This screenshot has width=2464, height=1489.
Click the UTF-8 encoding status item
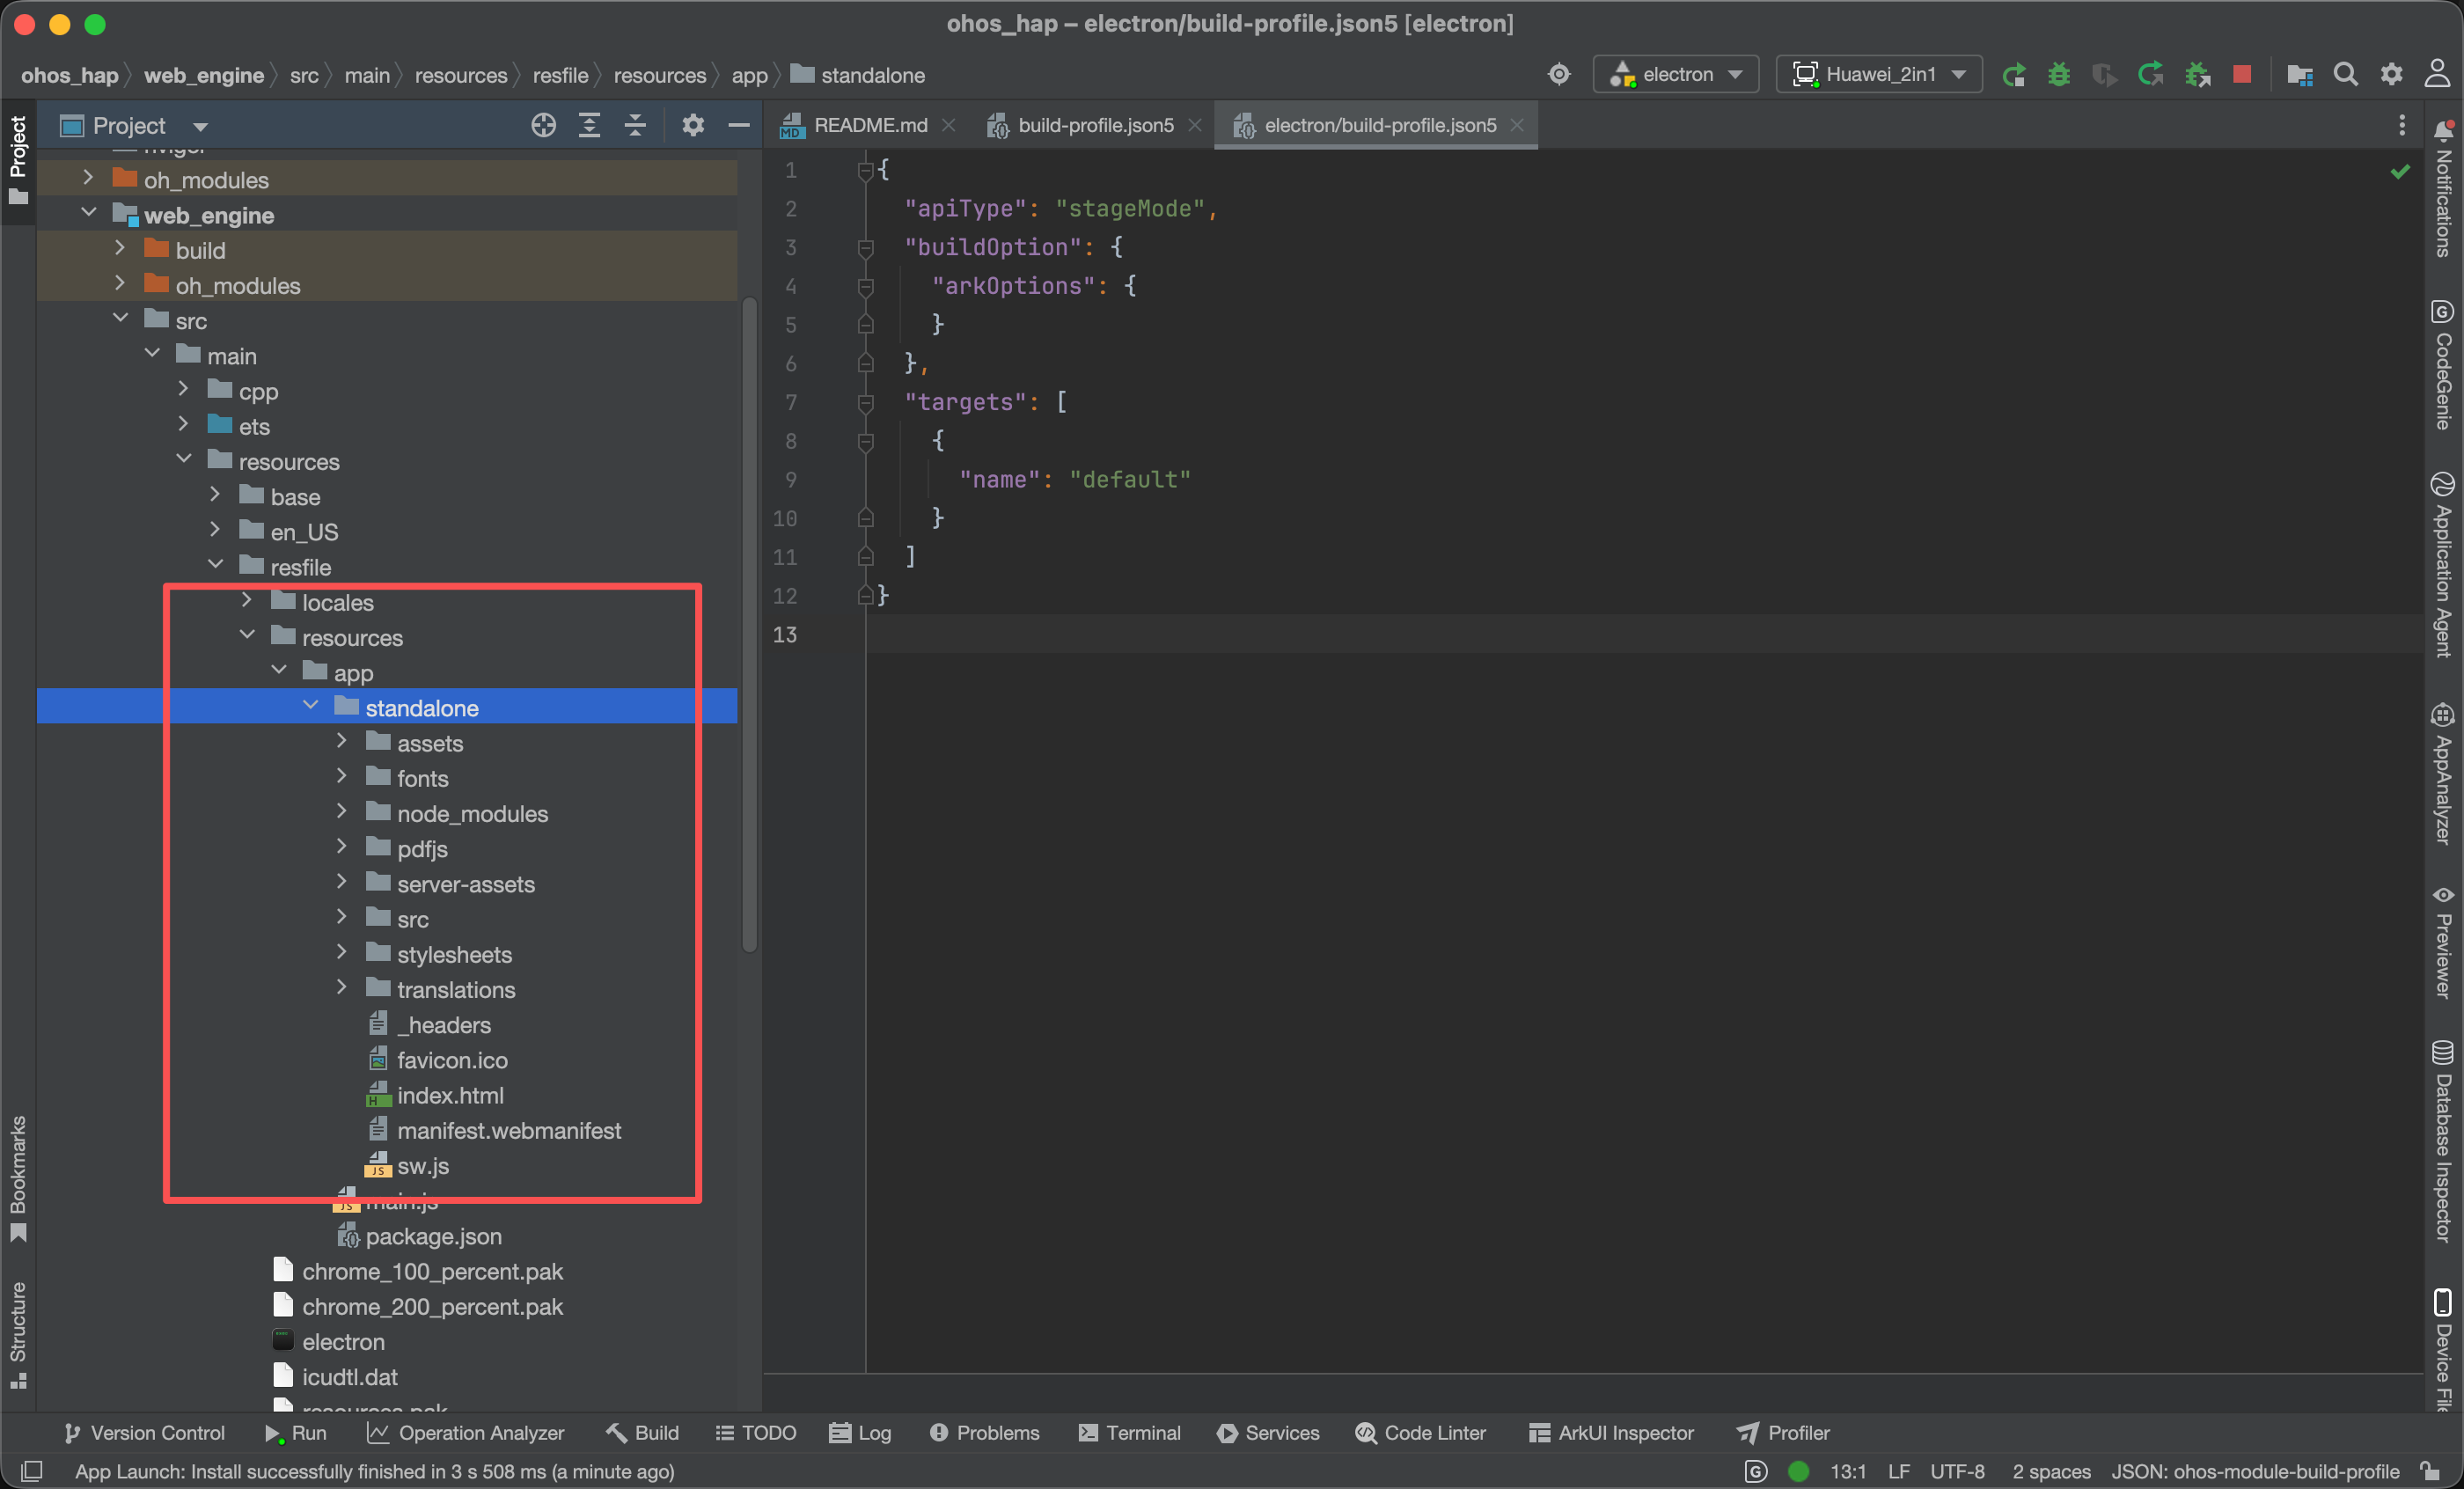(x=1957, y=1471)
